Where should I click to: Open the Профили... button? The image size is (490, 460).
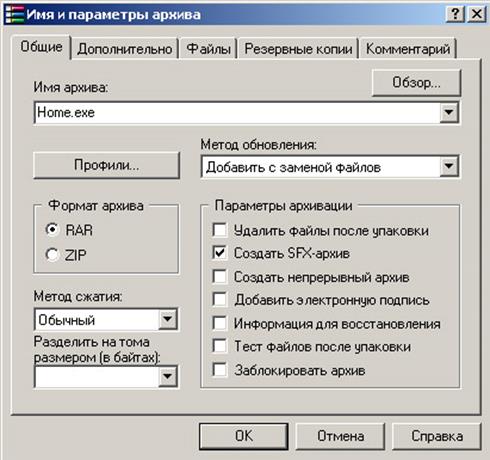click(x=107, y=165)
